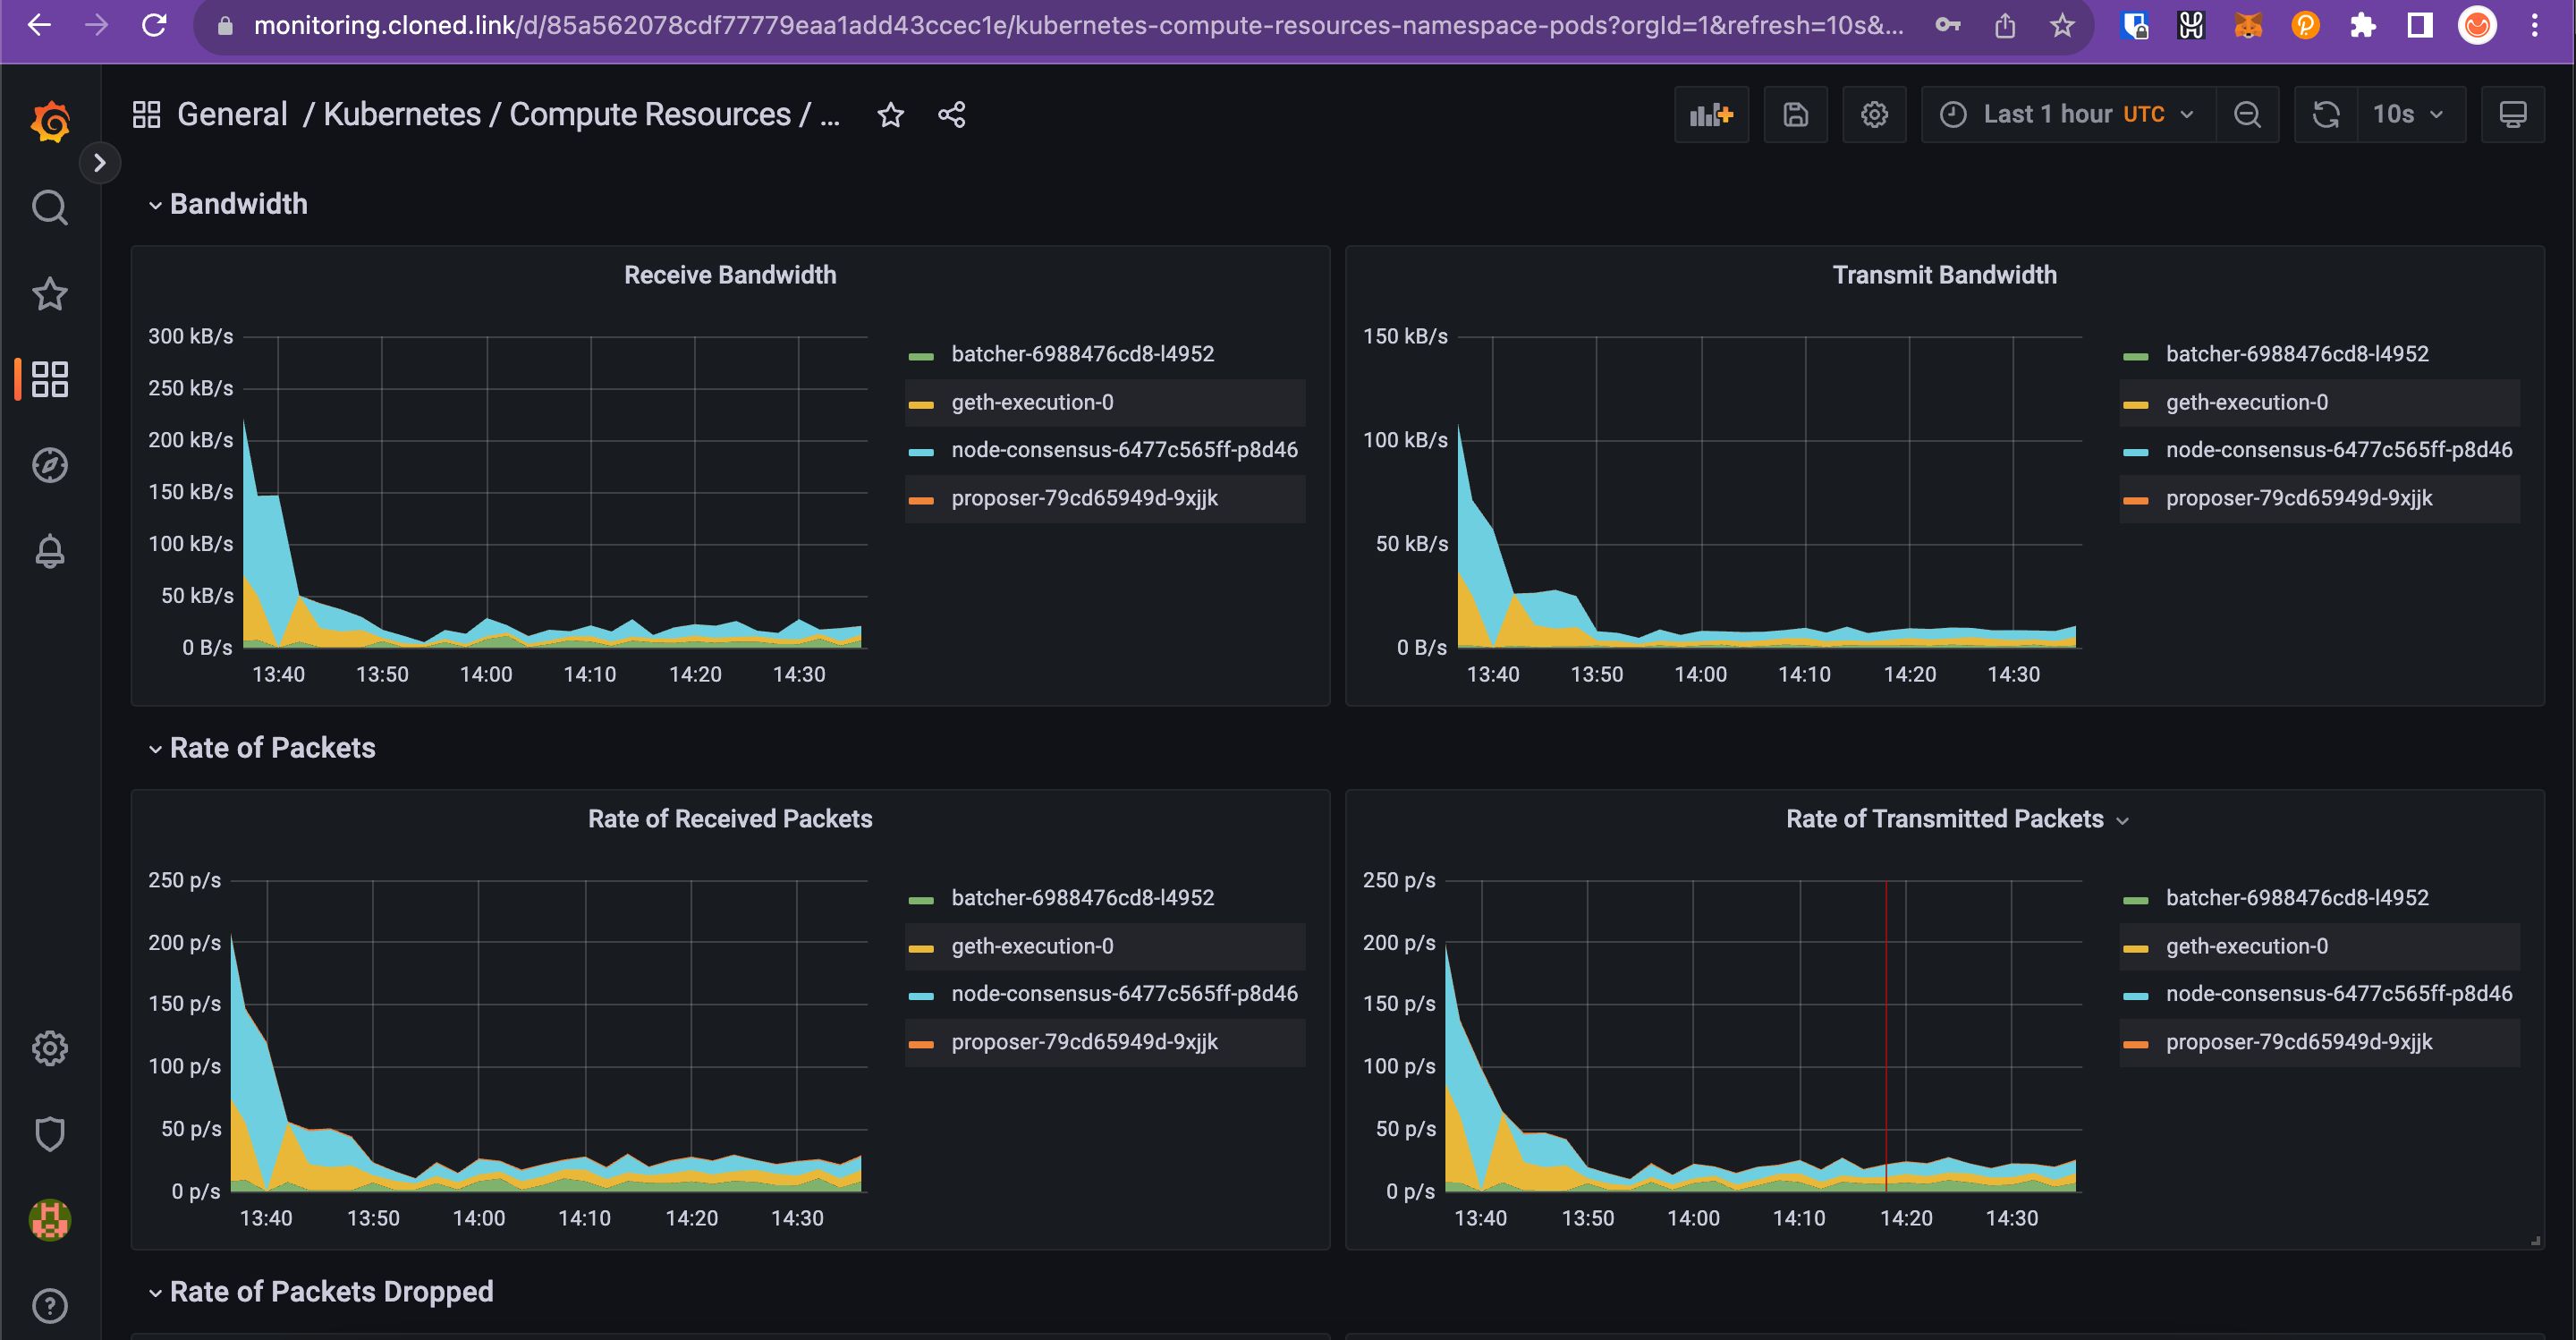The height and width of the screenshot is (1340, 2576).
Task: Click the dashboard grid icon beside General
Action: pyautogui.click(x=146, y=114)
